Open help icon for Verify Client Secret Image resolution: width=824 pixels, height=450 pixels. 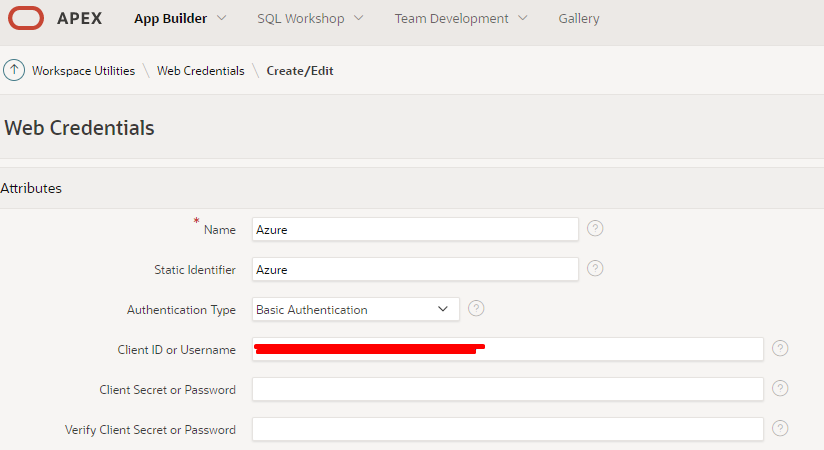pyautogui.click(x=781, y=428)
